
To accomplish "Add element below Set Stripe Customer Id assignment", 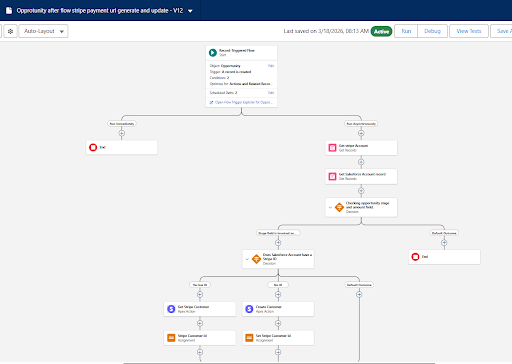I will click(278, 352).
